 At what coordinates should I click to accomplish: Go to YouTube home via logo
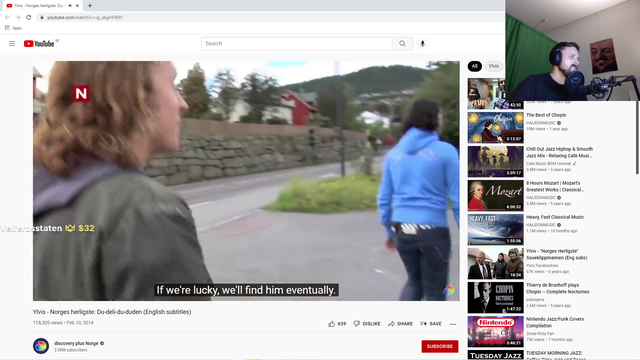coord(39,44)
